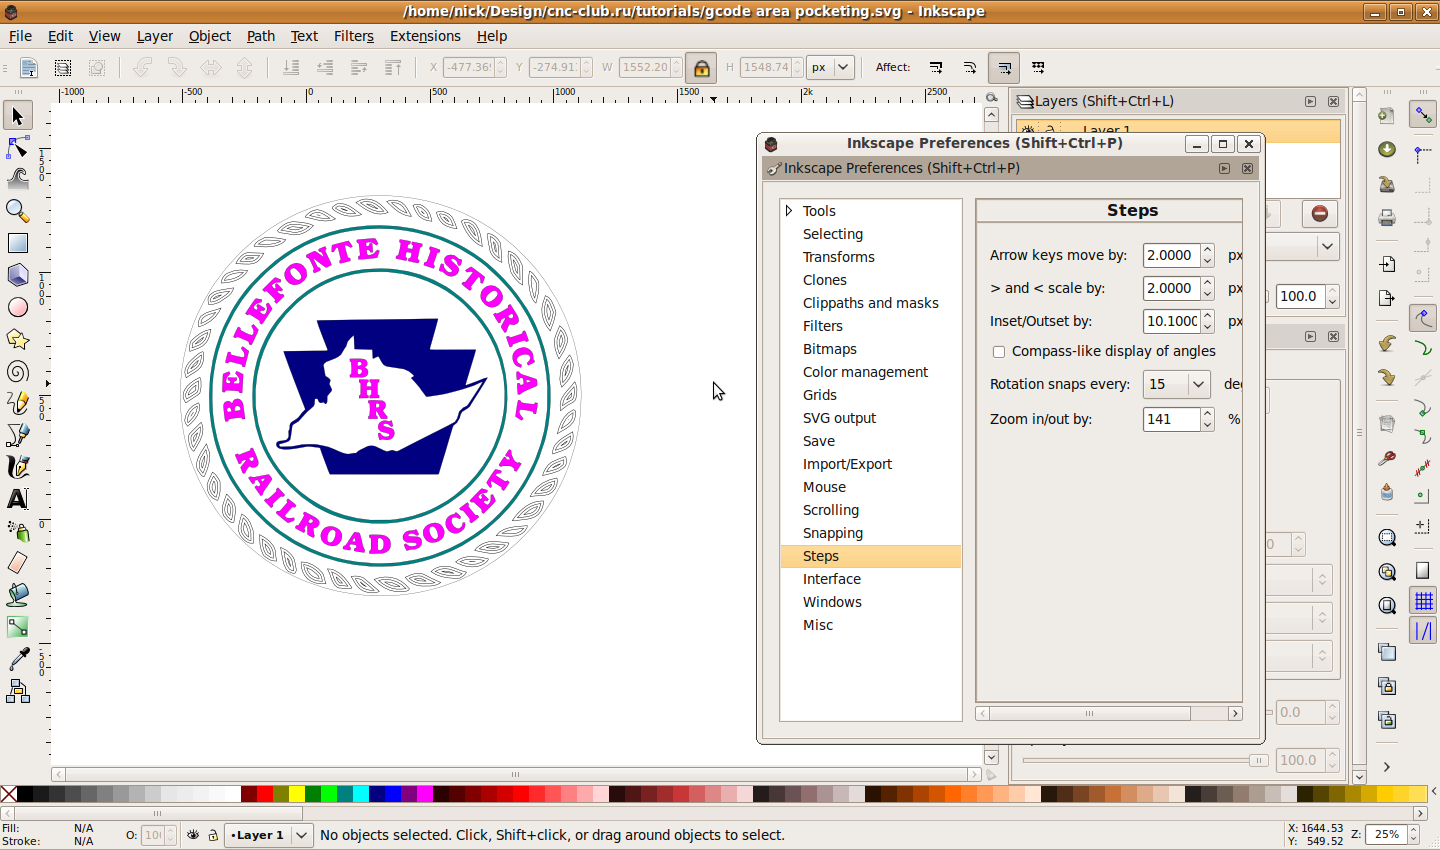The image size is (1440, 850).
Task: Toggle the global snapping button
Action: coord(1423,115)
